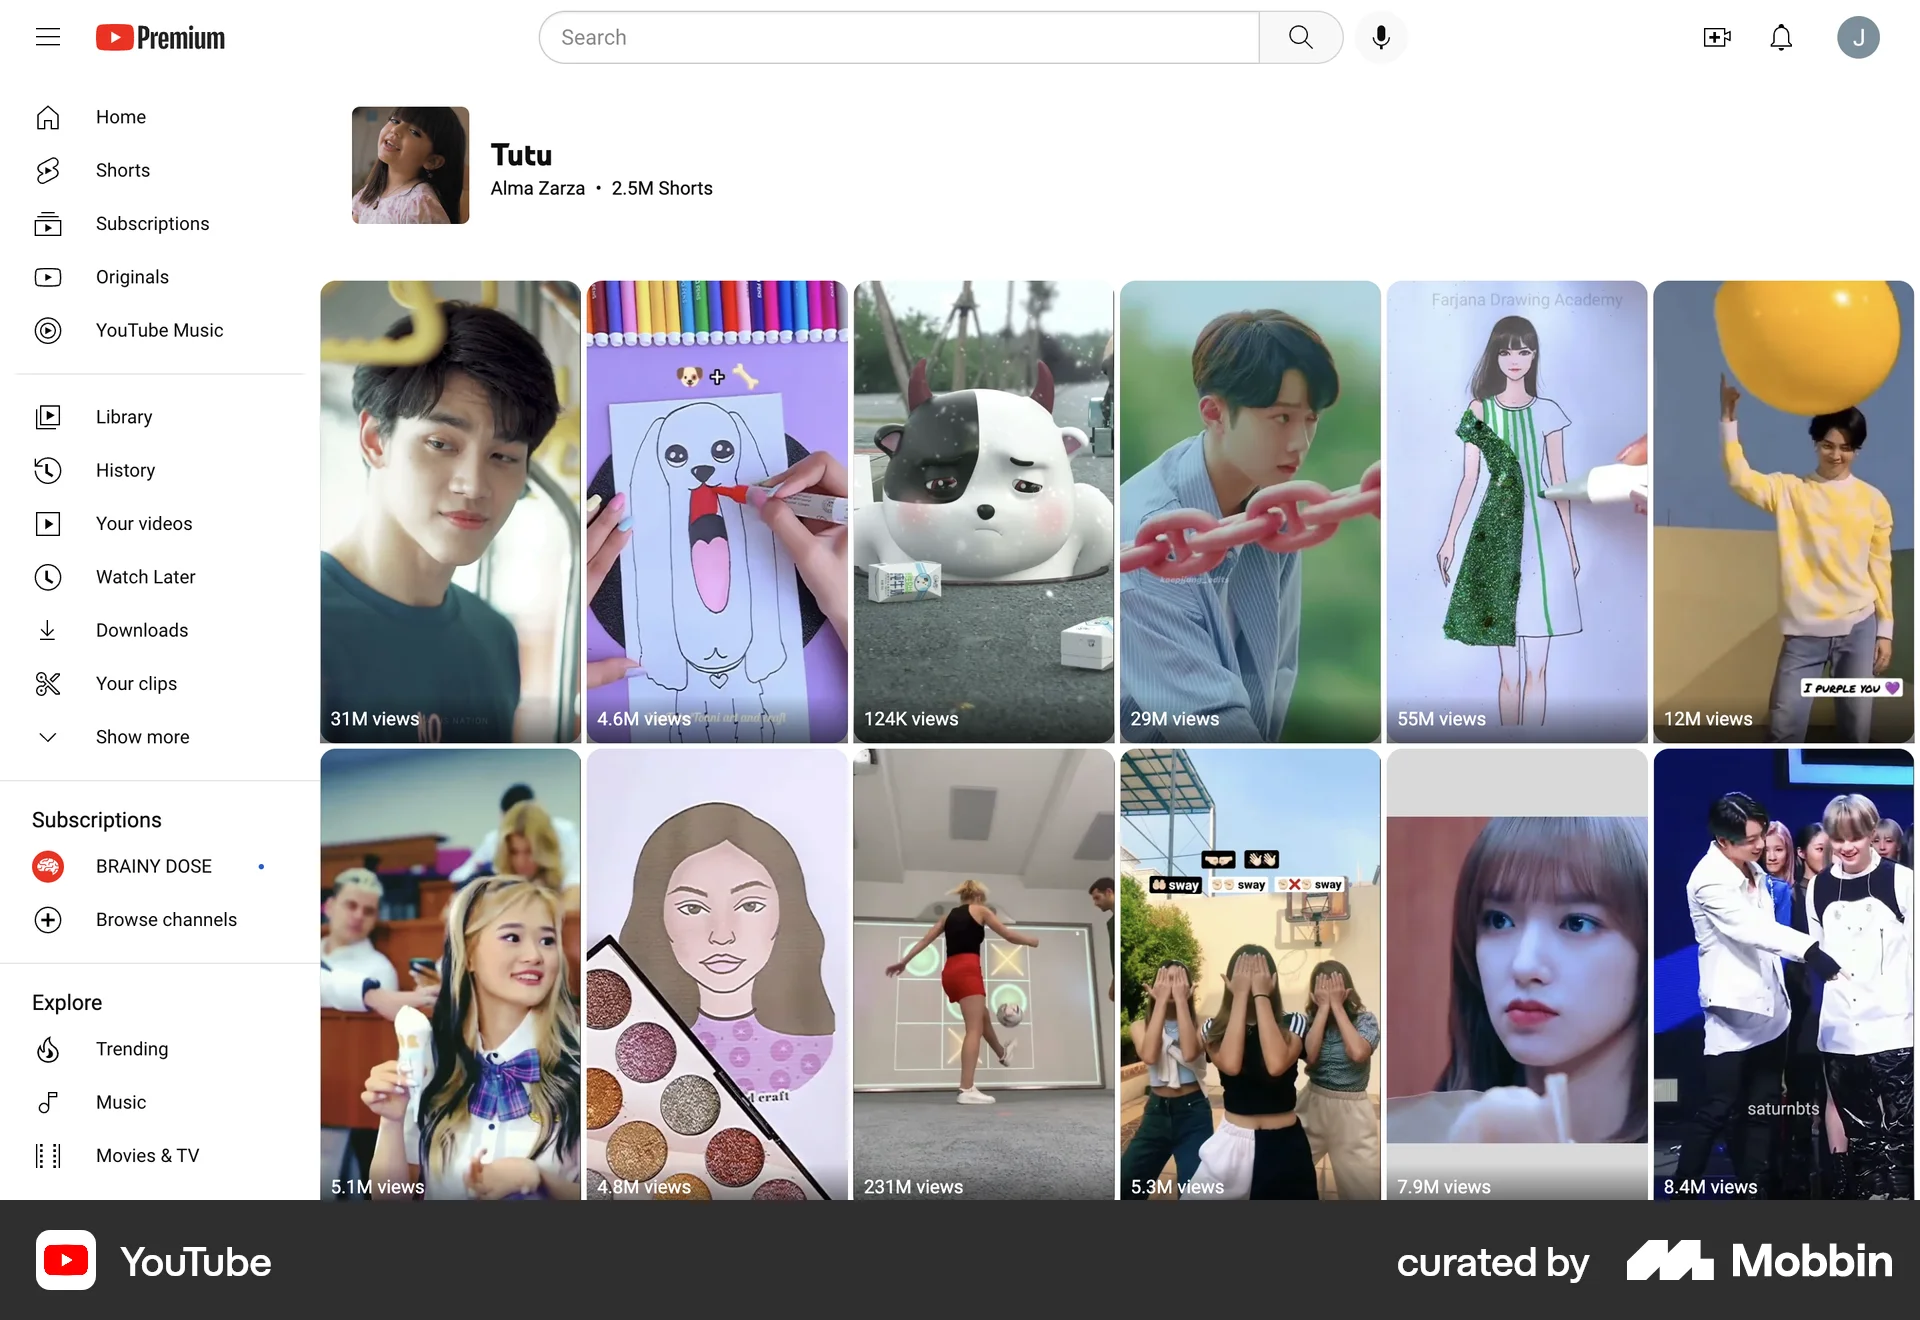This screenshot has height=1320, width=1920.
Task: Open Trending under Explore
Action: tap(131, 1049)
